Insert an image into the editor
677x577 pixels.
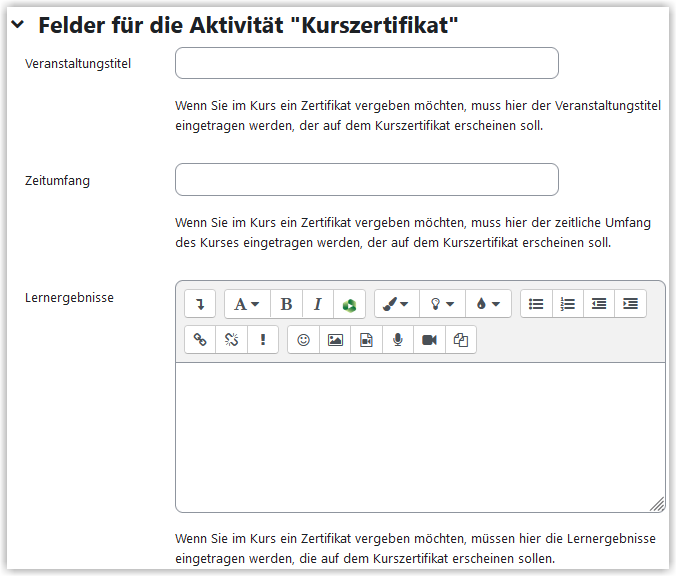pyautogui.click(x=335, y=340)
